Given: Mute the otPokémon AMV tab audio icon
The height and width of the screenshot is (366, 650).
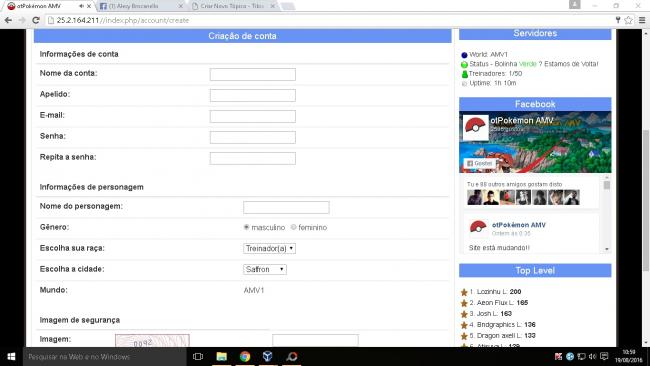Looking at the screenshot, I should (81, 6).
